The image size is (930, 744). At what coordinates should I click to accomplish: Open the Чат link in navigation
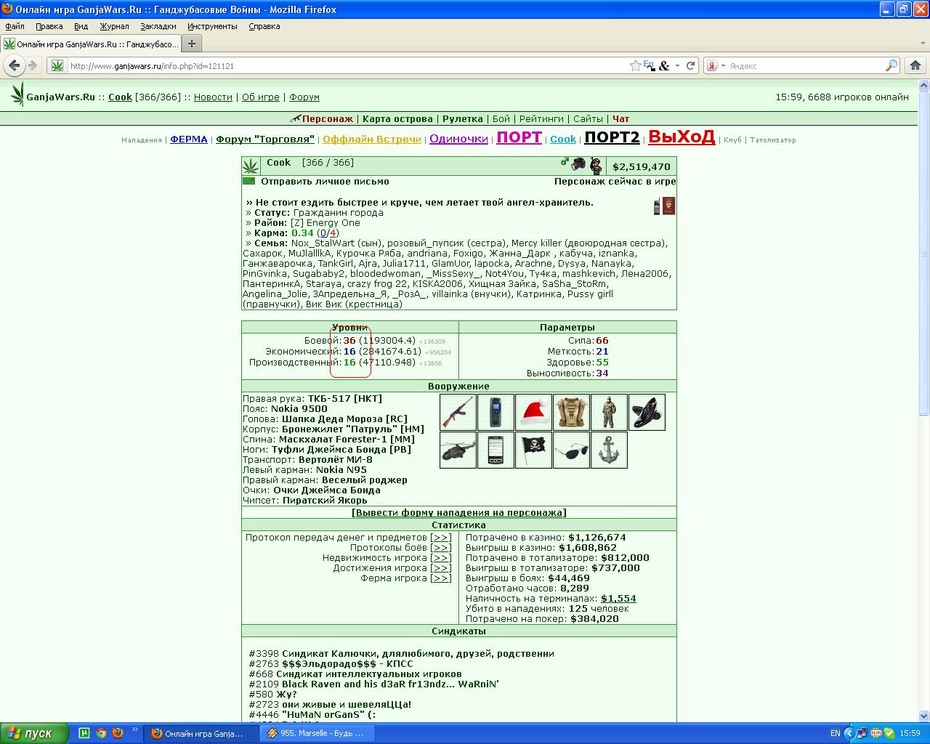620,119
